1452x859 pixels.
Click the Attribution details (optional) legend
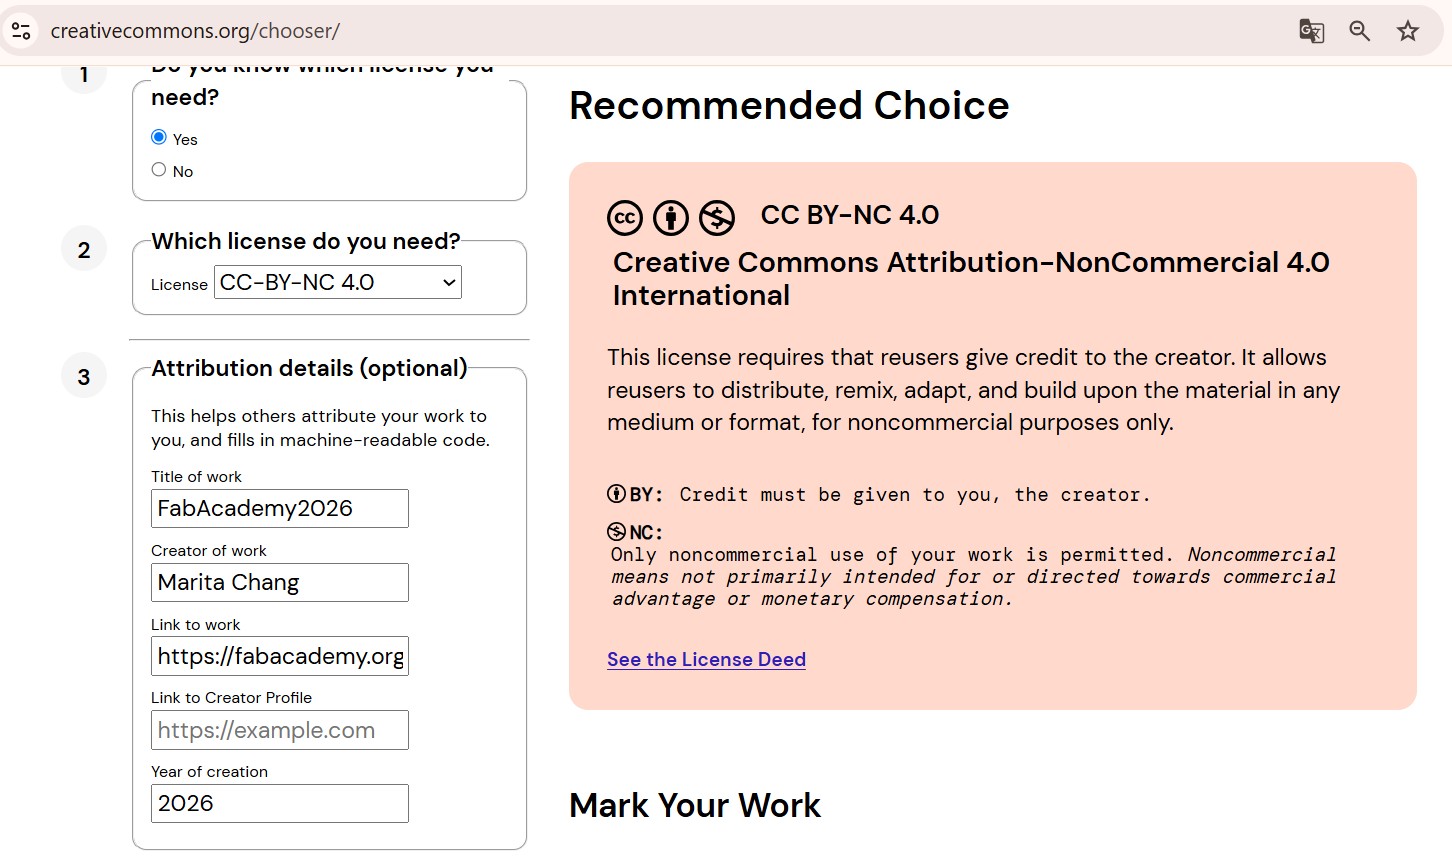309,368
